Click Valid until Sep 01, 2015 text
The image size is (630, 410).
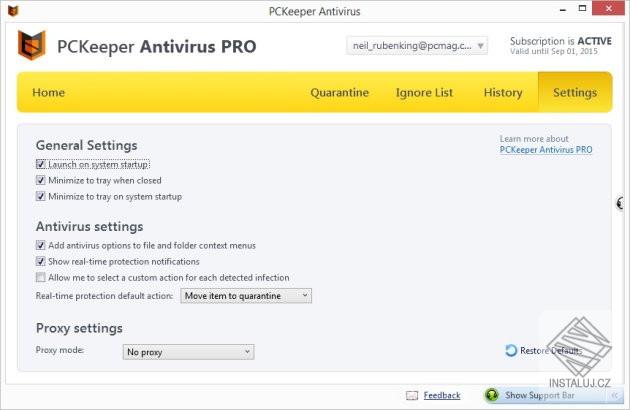(554, 51)
